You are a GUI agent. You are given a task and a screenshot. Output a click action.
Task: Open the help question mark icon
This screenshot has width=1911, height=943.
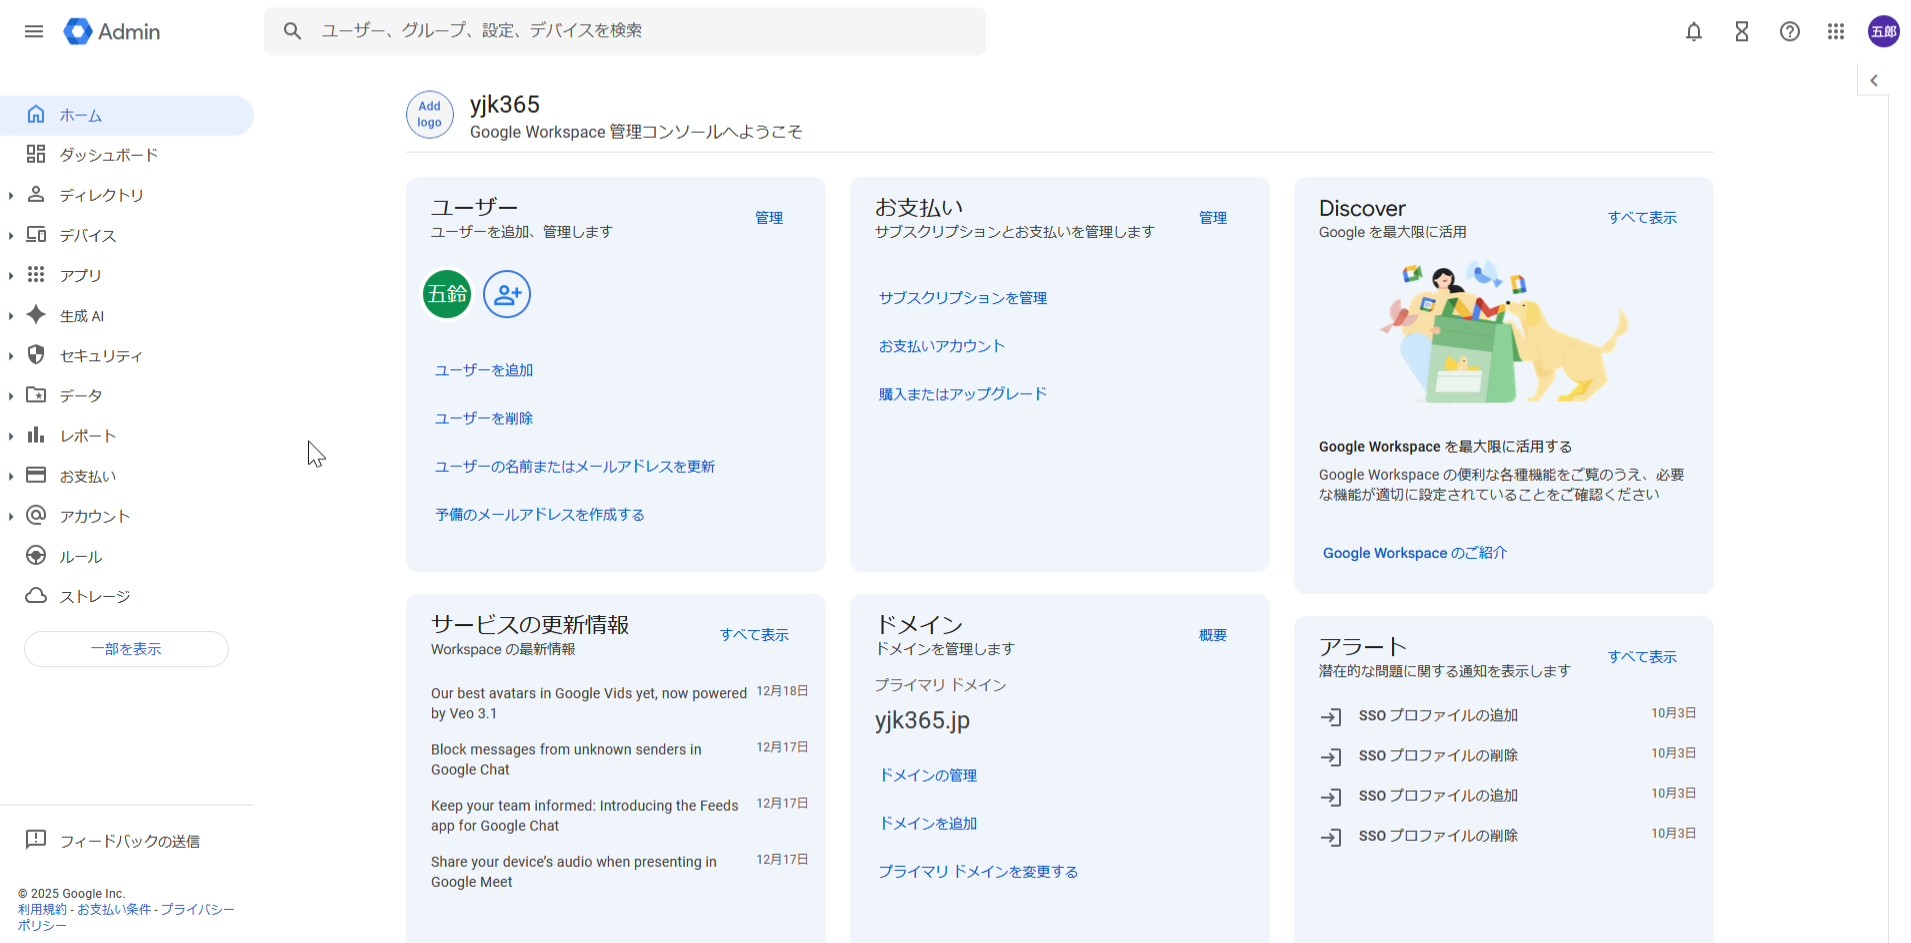point(1789,32)
